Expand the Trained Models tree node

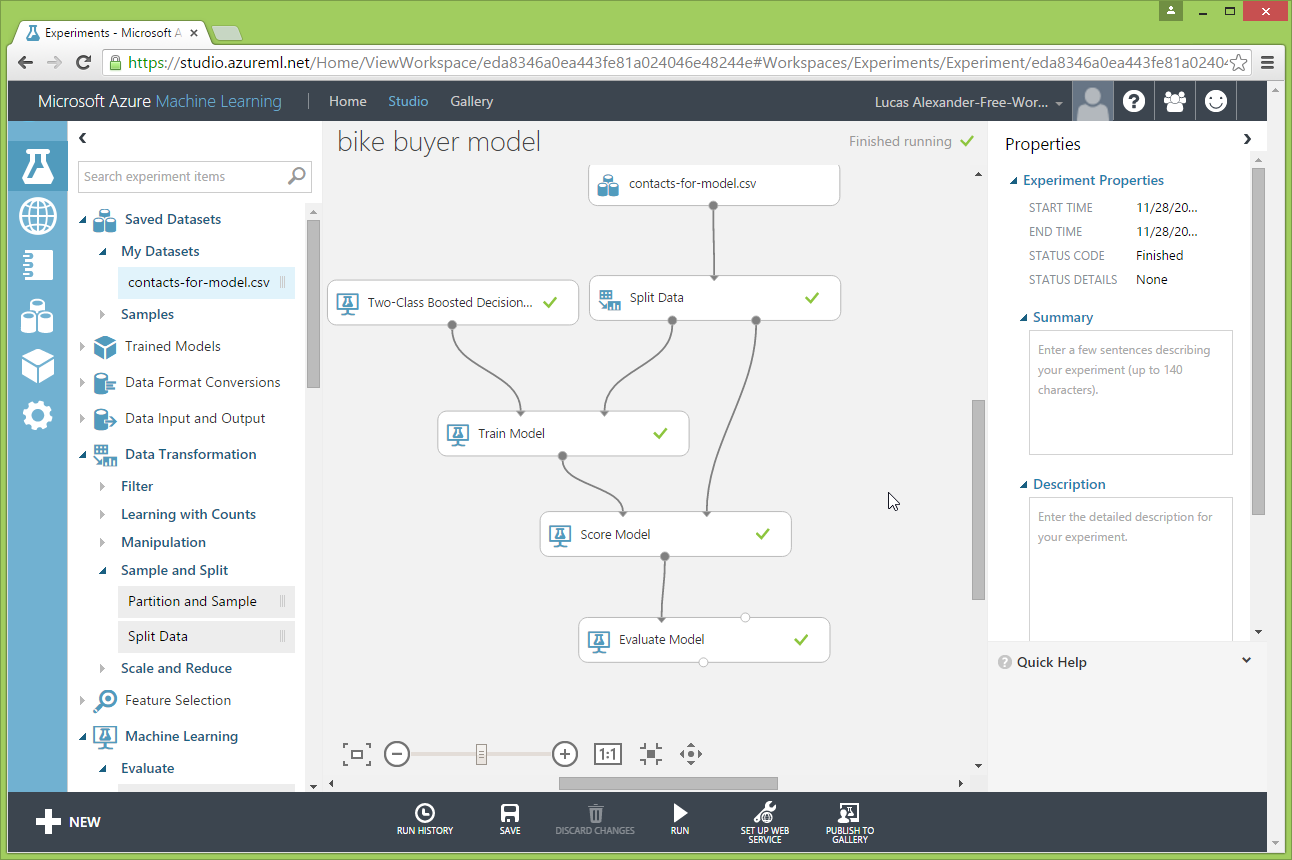pyautogui.click(x=83, y=347)
